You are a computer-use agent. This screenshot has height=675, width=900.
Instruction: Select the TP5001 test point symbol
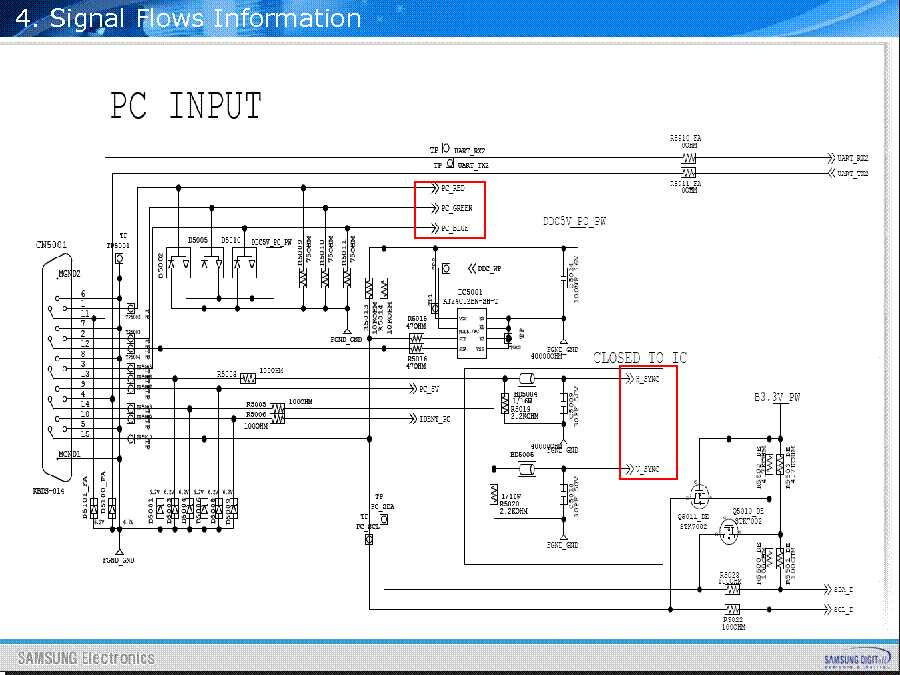pyautogui.click(x=119, y=259)
